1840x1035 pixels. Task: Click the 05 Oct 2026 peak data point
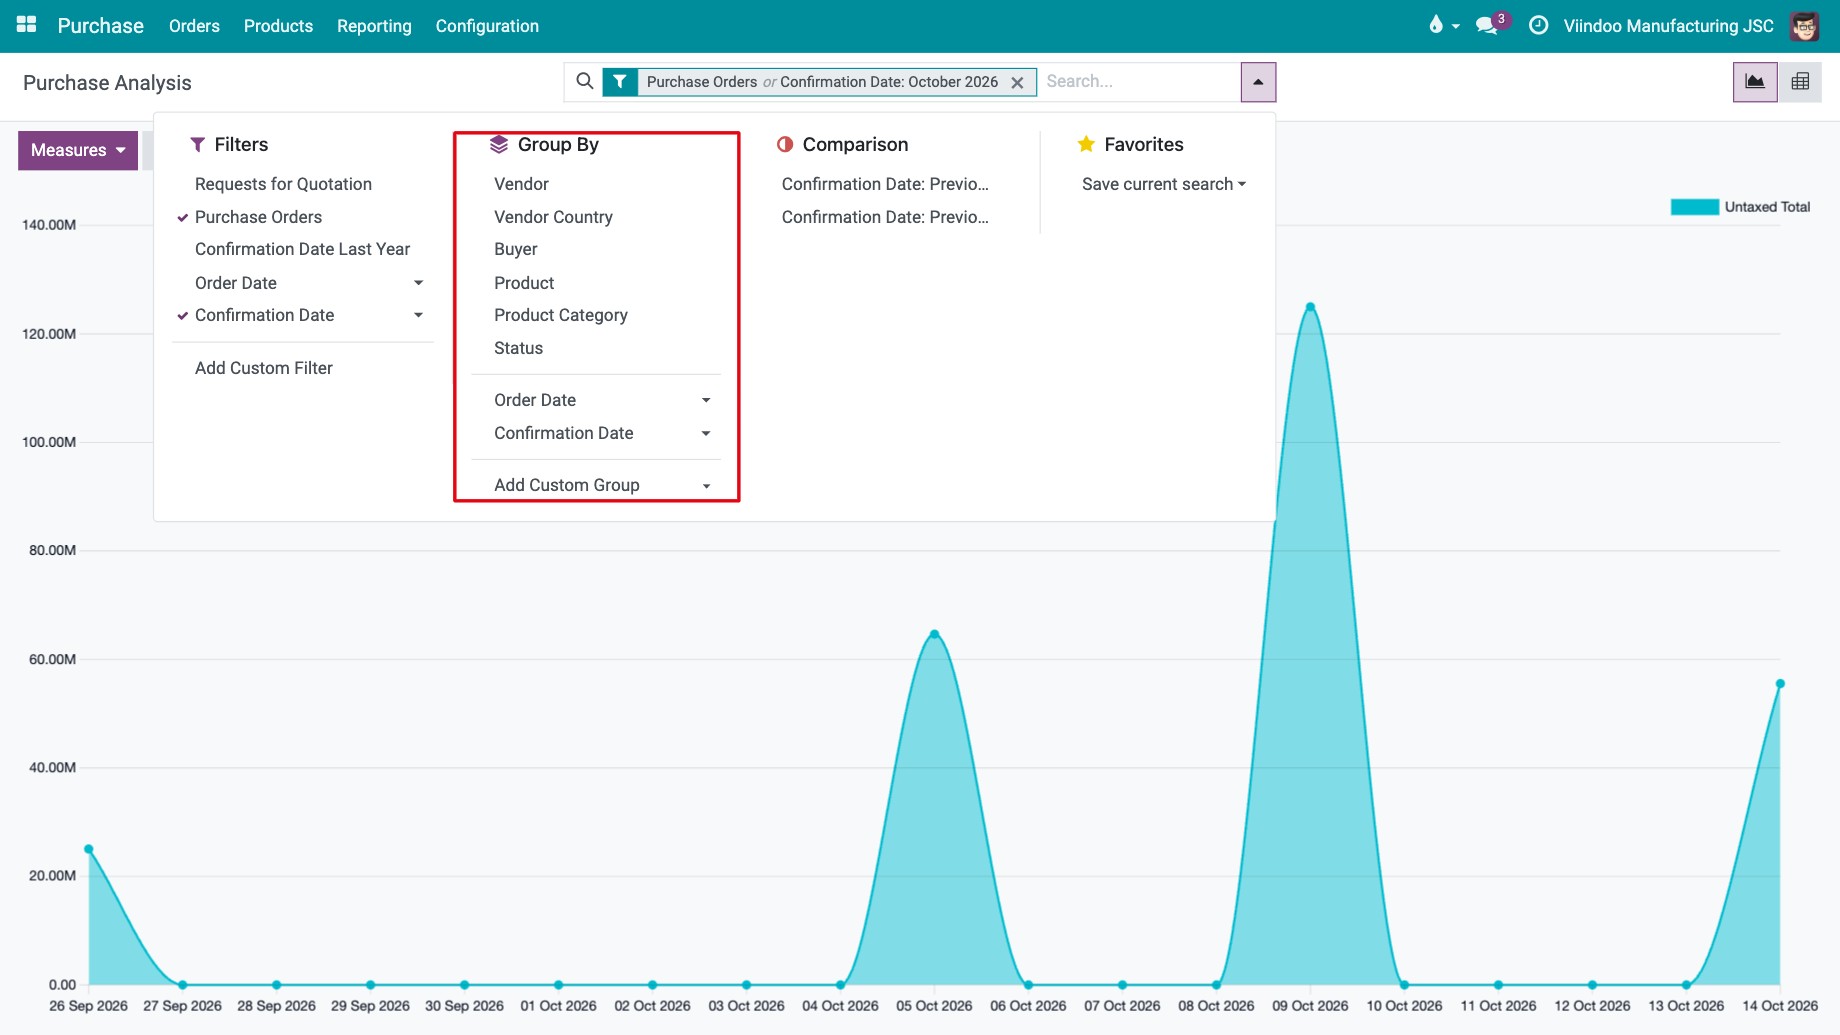pos(934,634)
